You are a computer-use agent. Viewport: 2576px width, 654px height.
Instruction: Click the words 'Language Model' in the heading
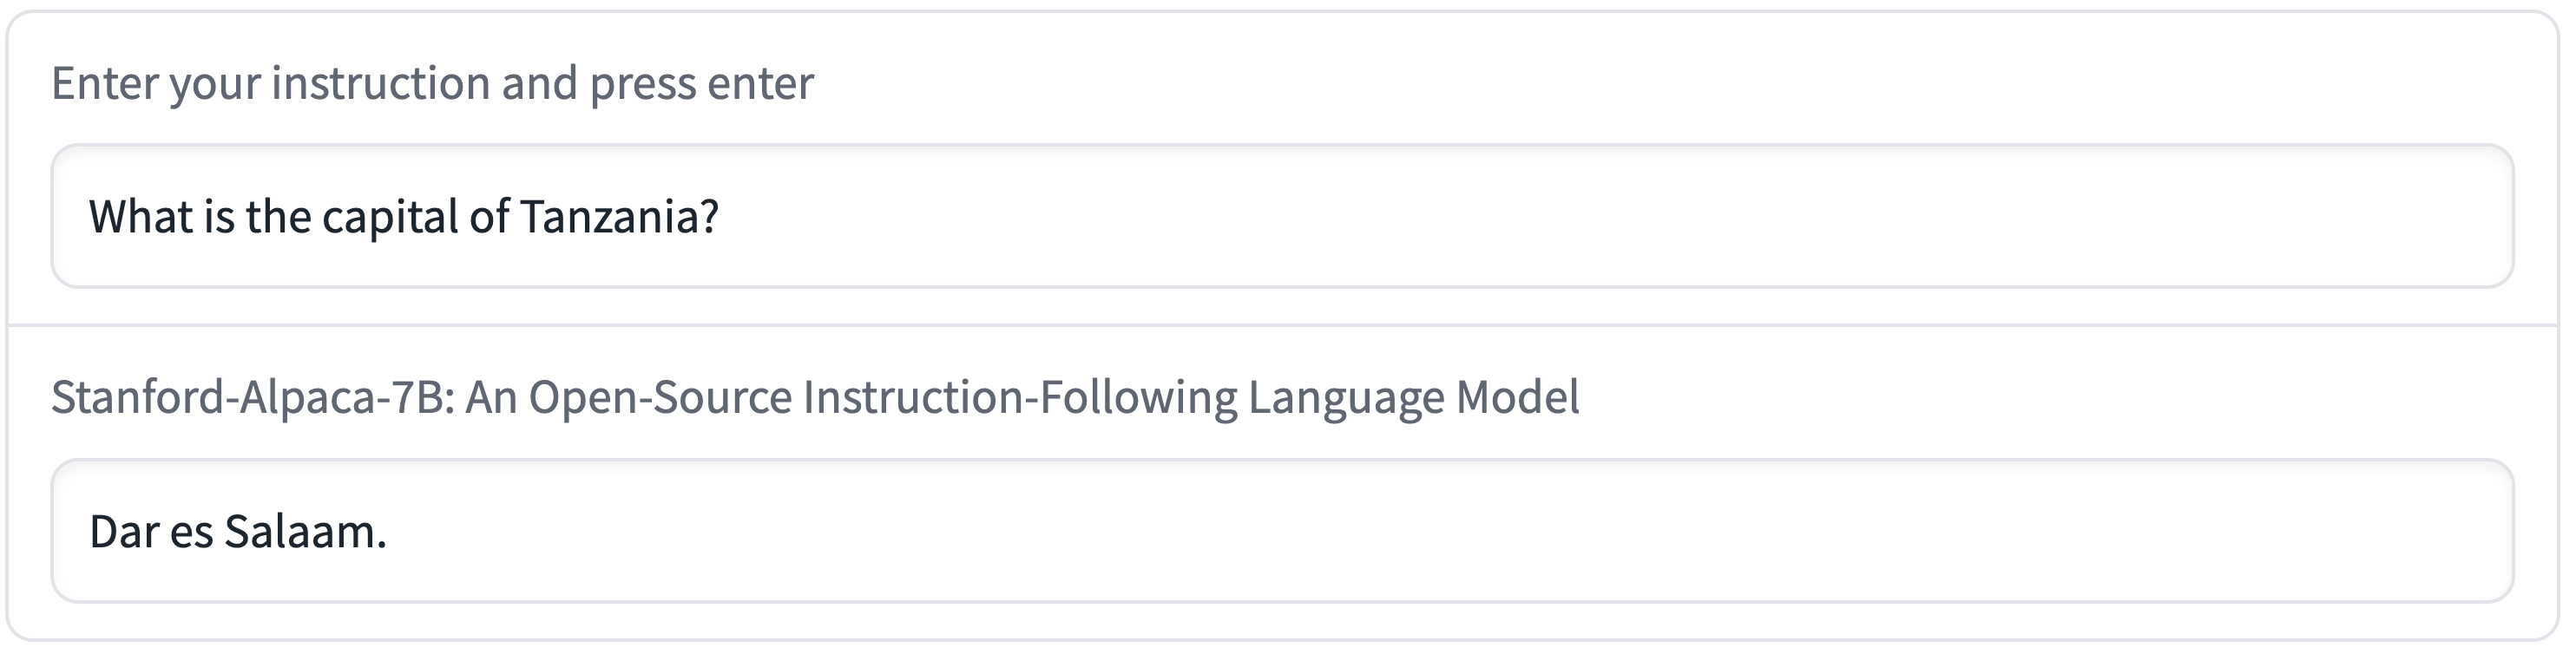[1413, 397]
